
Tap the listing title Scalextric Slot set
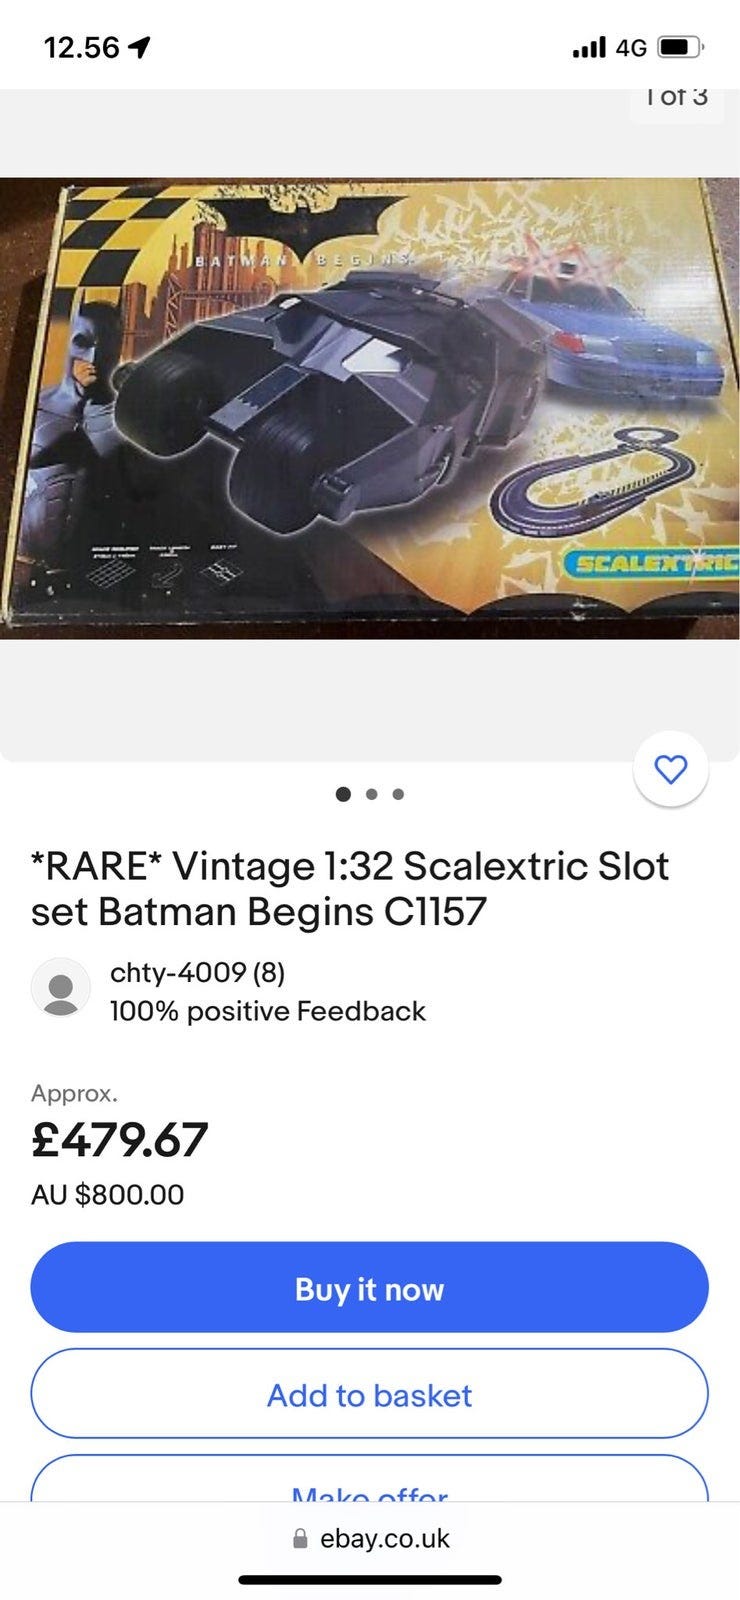tap(350, 888)
